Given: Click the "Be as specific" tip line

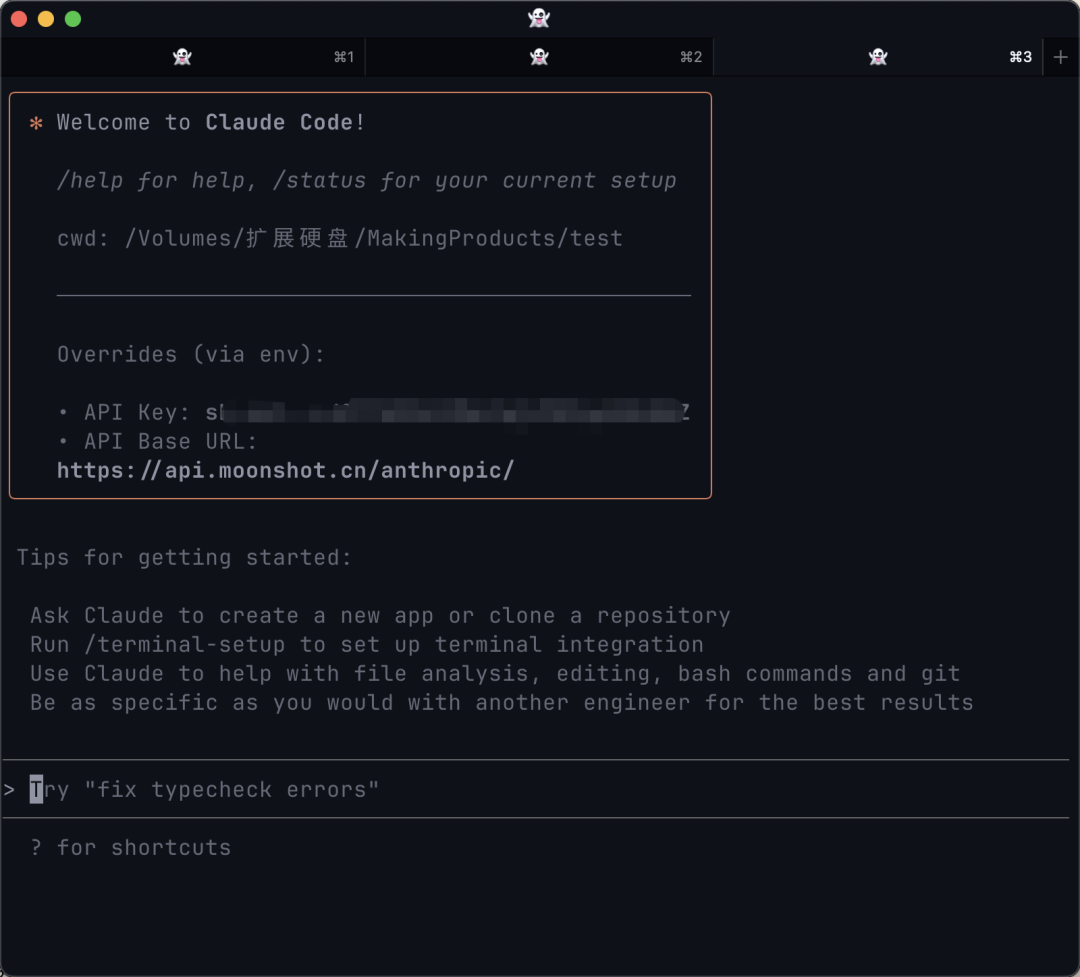Looking at the screenshot, I should [501, 703].
